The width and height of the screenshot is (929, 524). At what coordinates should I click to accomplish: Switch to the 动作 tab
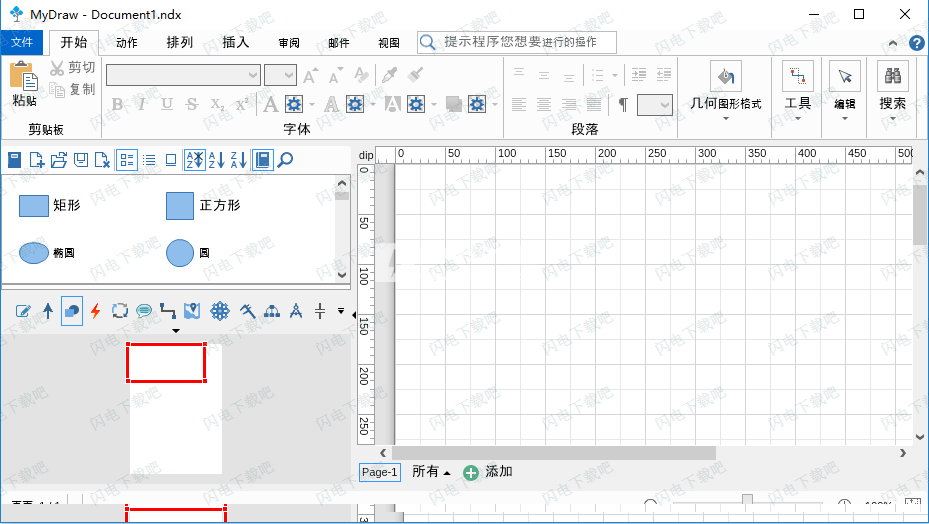127,43
